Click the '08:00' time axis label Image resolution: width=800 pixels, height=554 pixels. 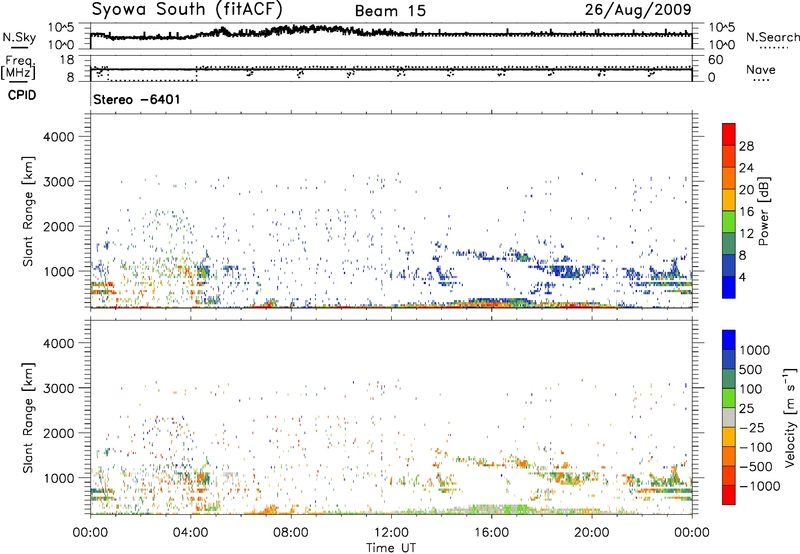[291, 533]
